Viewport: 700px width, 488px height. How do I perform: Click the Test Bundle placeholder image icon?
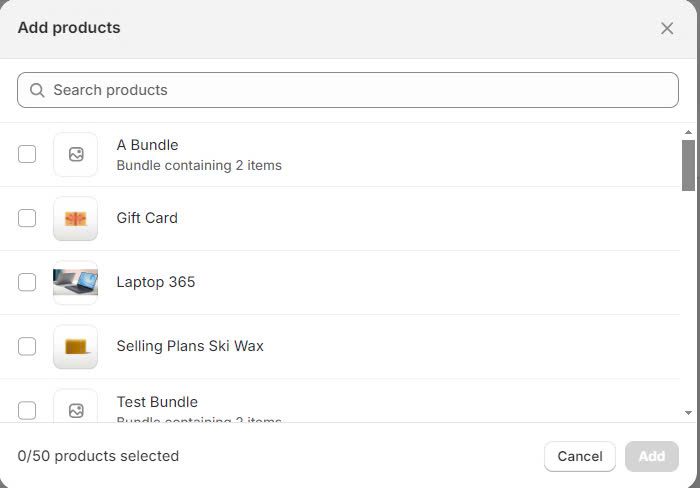(x=76, y=410)
